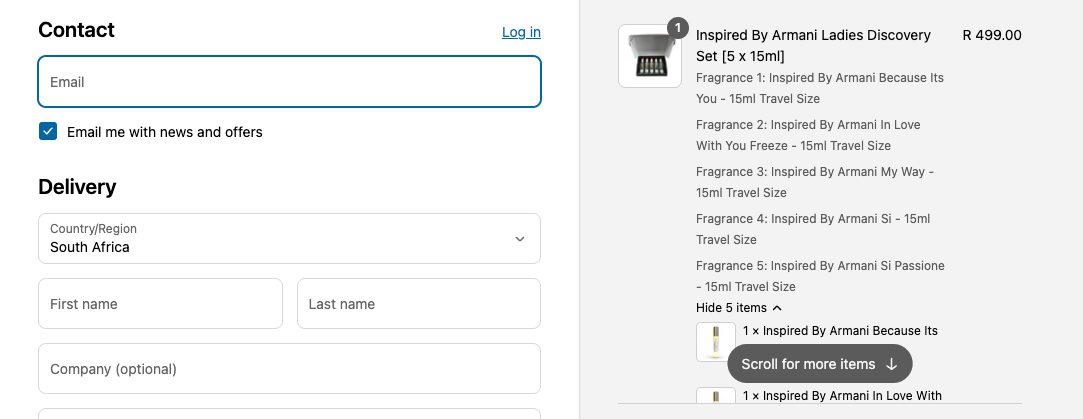The width and height of the screenshot is (1083, 419).
Task: Click the In Love With item thumbnail
Action: pos(716,399)
